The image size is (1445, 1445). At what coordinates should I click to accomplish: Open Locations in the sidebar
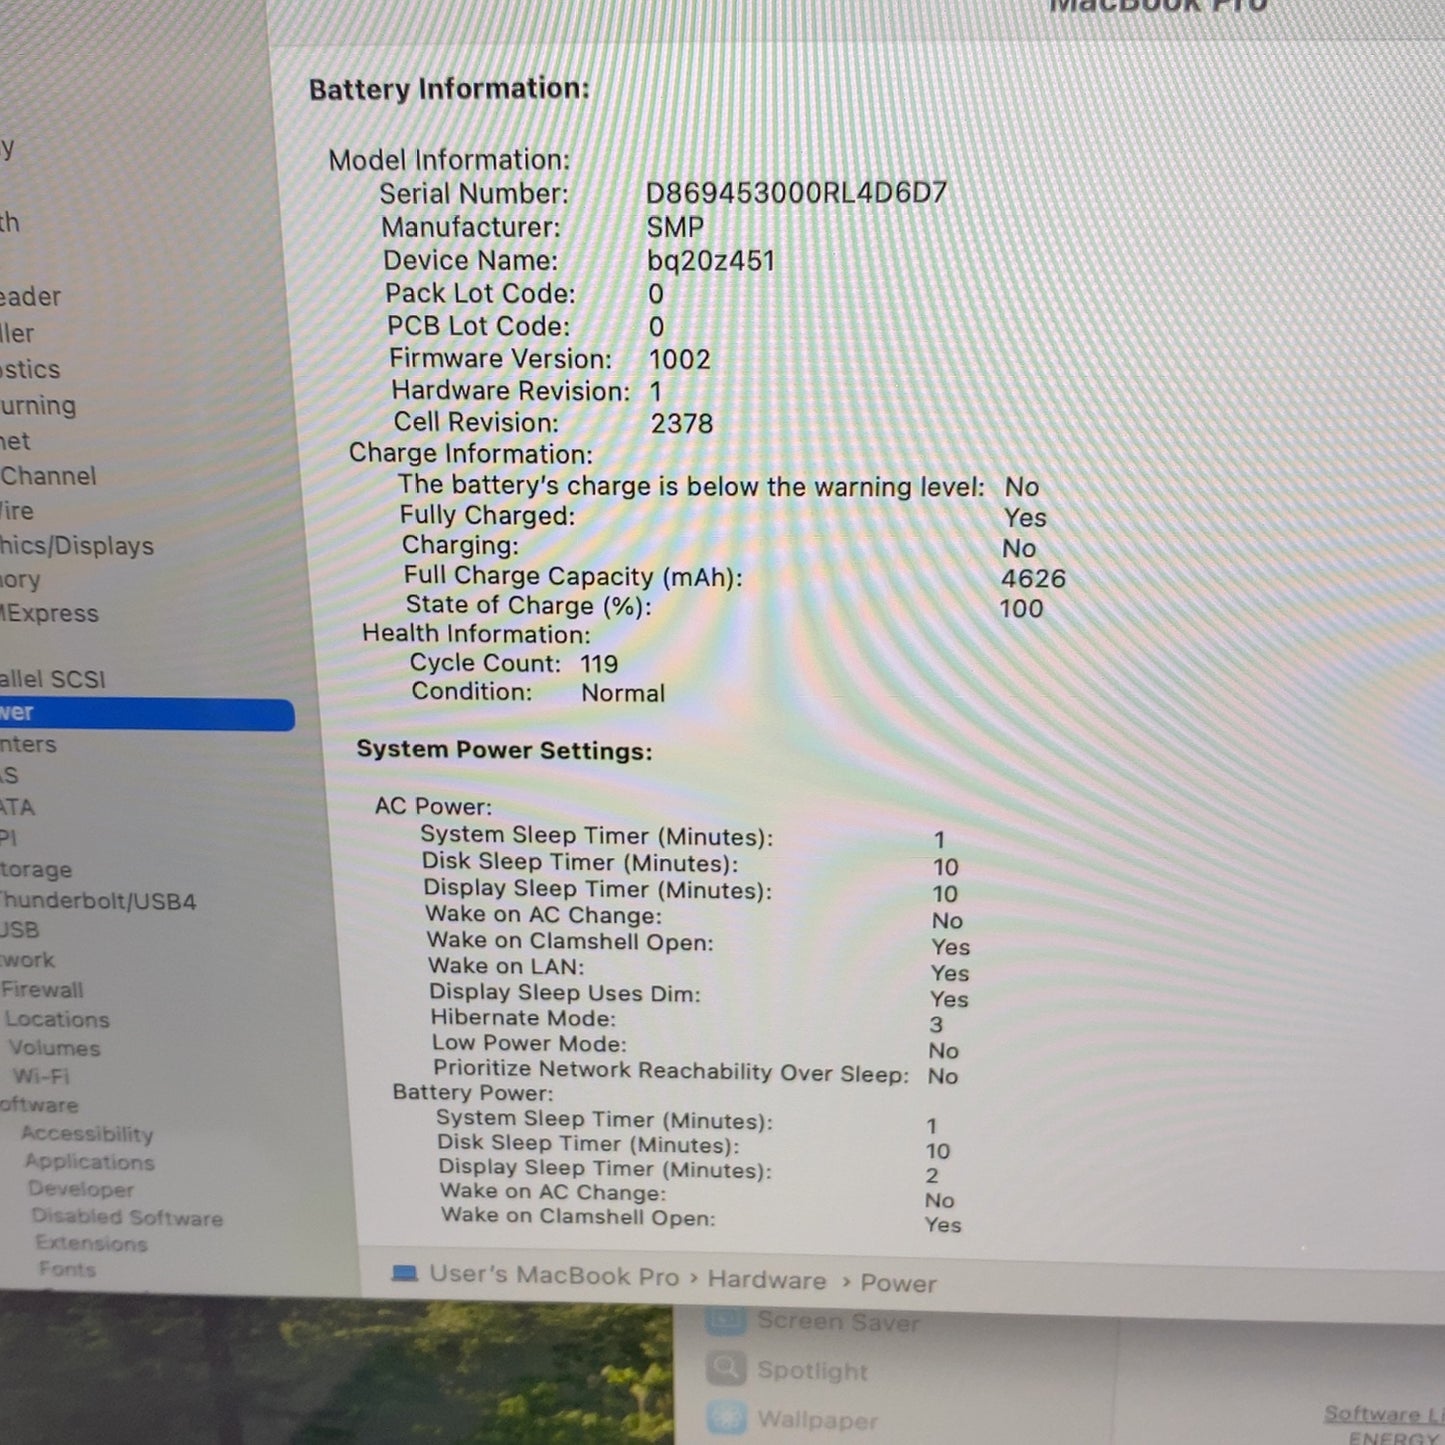(x=57, y=1019)
